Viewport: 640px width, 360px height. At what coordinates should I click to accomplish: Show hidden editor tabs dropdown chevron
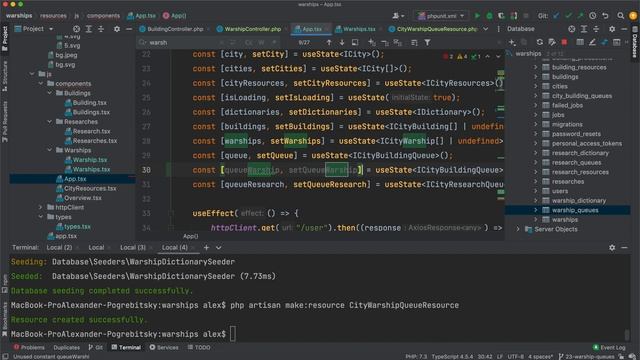click(485, 29)
